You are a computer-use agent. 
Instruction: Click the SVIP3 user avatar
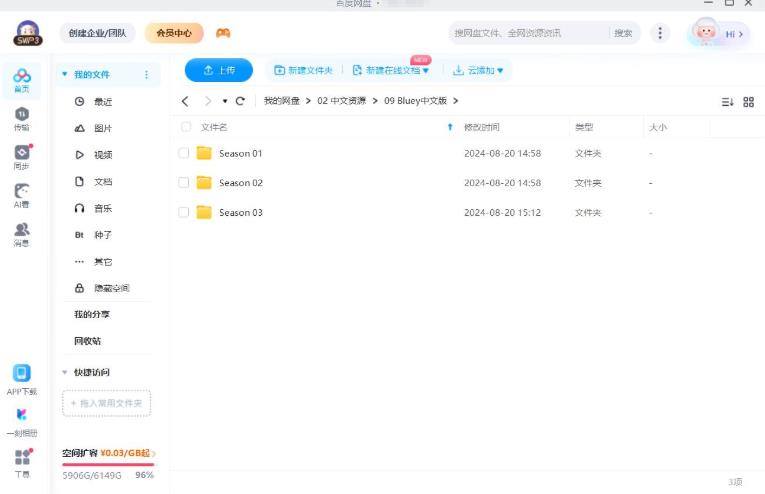[x=28, y=33]
